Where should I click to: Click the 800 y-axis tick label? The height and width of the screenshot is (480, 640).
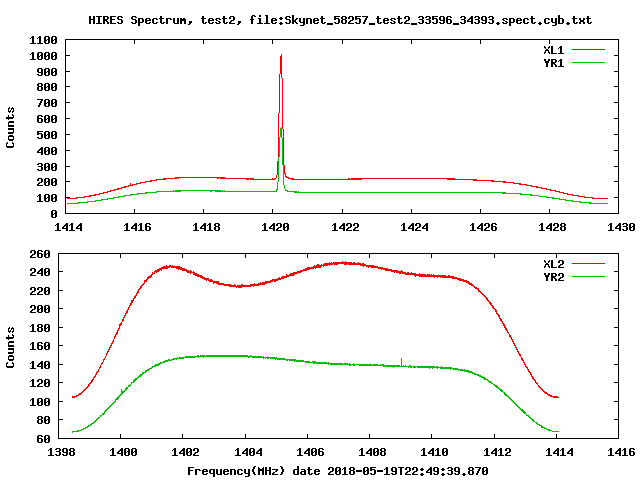click(x=47, y=87)
